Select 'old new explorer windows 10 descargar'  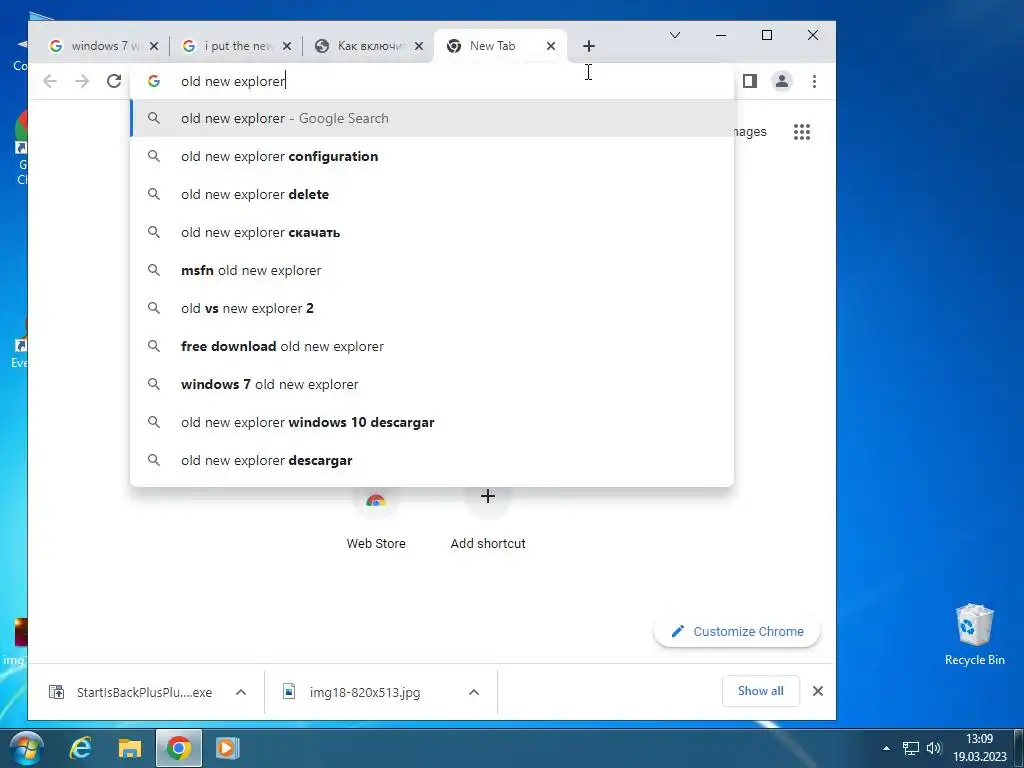tap(432, 422)
